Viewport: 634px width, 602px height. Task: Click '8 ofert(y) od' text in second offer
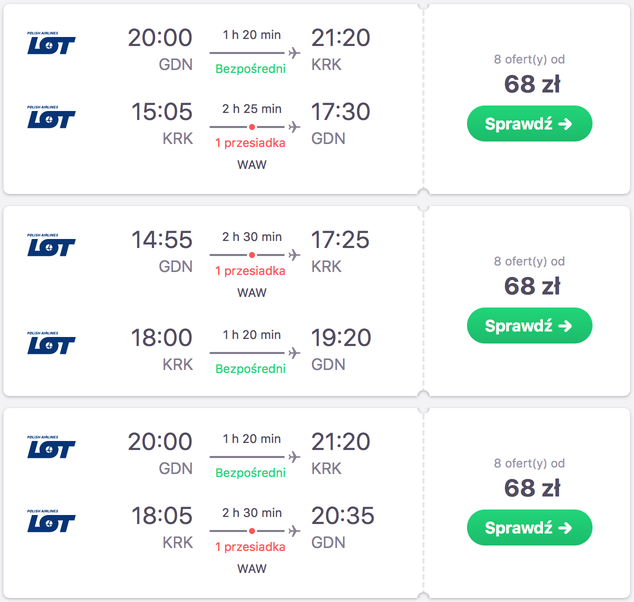(x=529, y=262)
